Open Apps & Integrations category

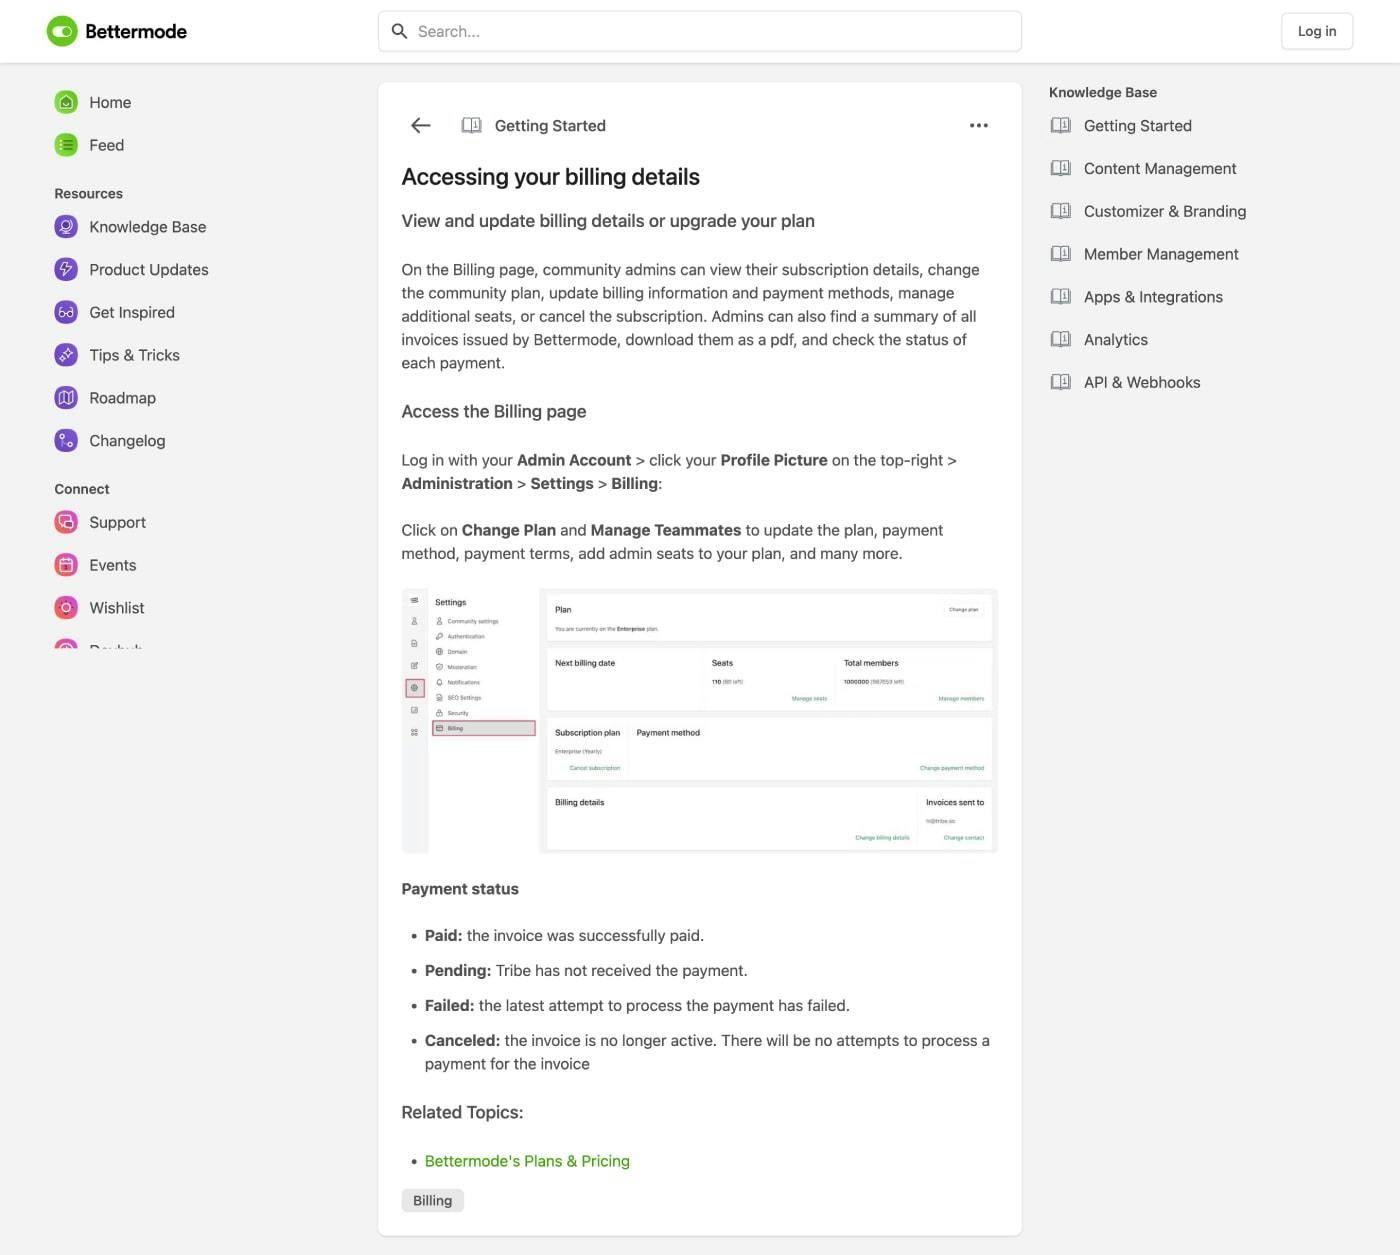click(x=1153, y=297)
